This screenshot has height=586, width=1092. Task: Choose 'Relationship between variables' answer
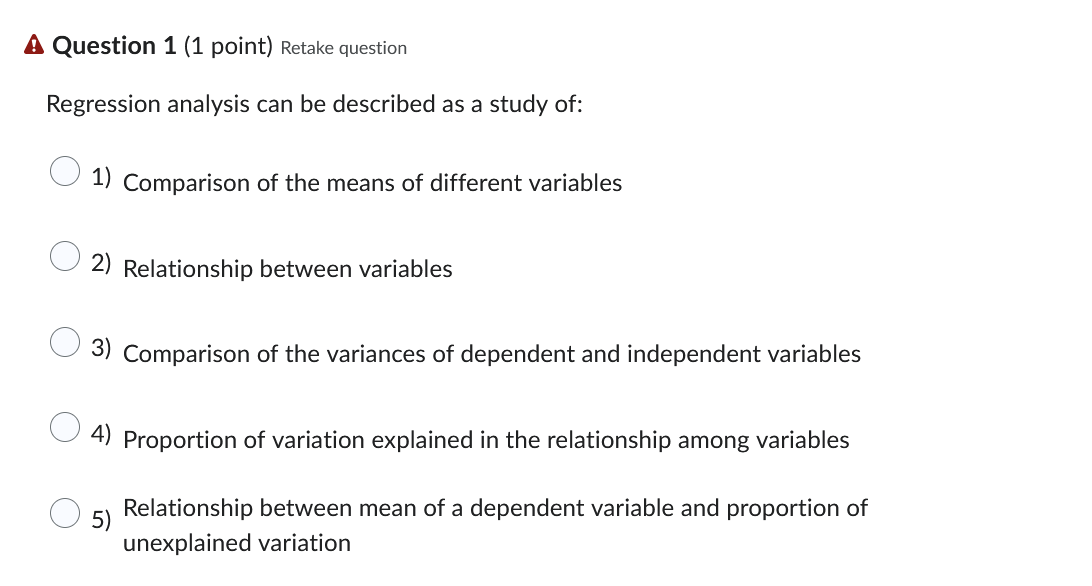point(287,269)
